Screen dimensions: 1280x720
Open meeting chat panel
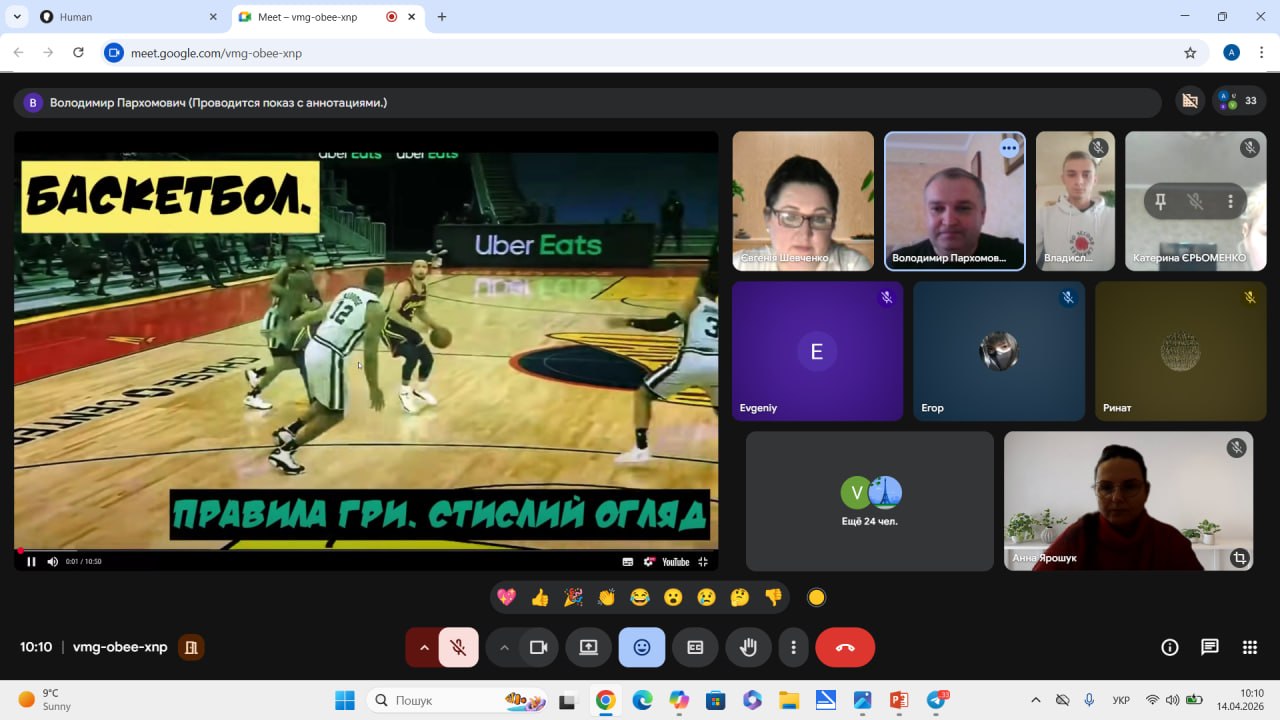click(1210, 647)
